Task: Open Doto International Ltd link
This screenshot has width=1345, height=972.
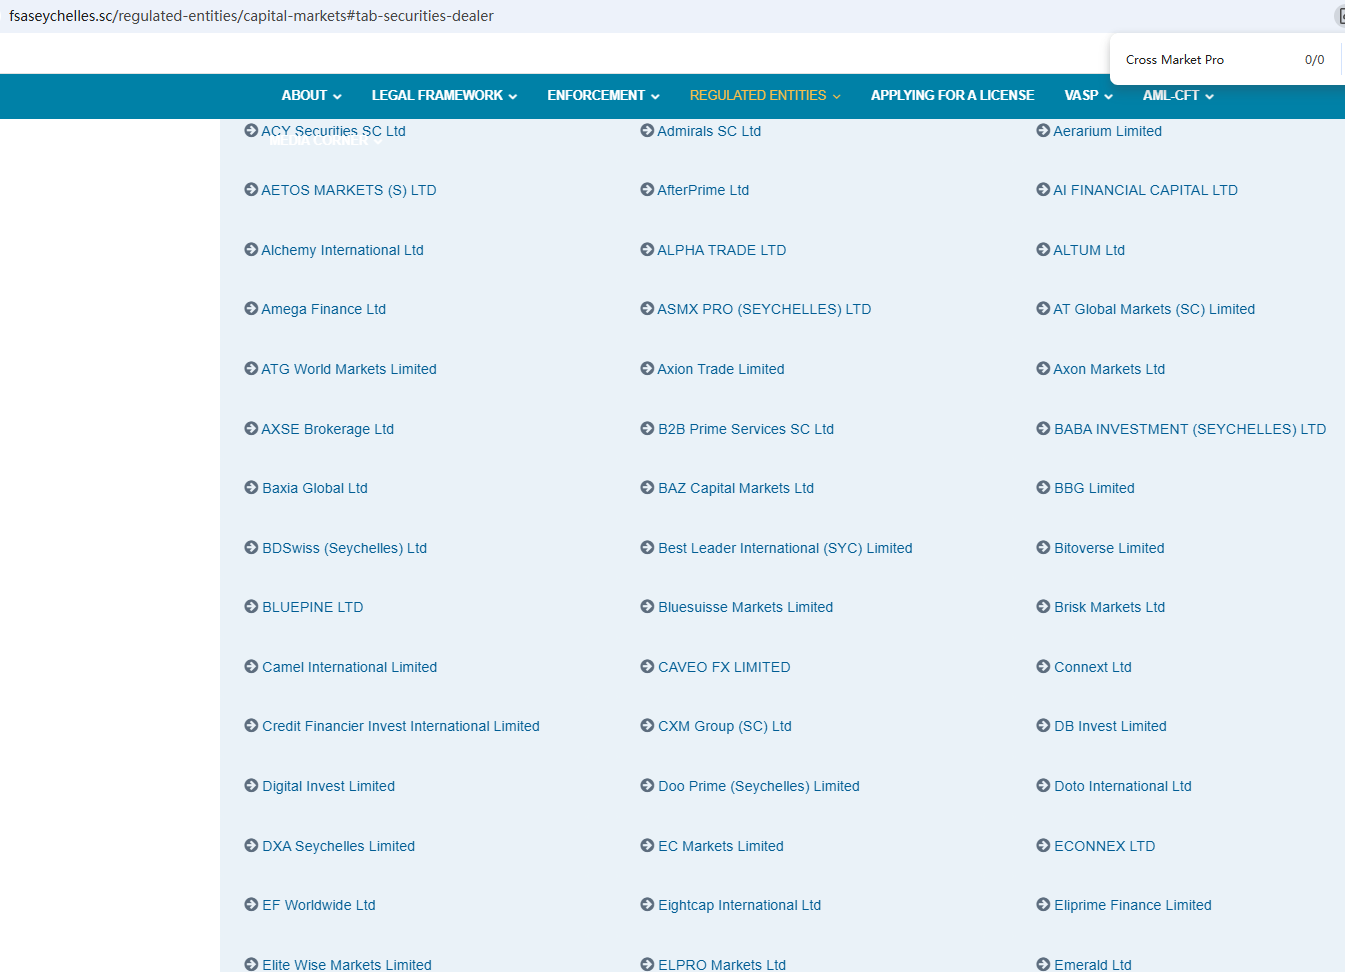Action: click(1122, 786)
